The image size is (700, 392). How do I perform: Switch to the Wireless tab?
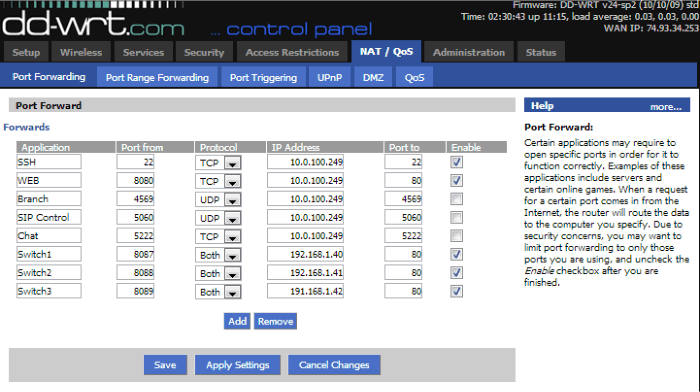(x=81, y=52)
